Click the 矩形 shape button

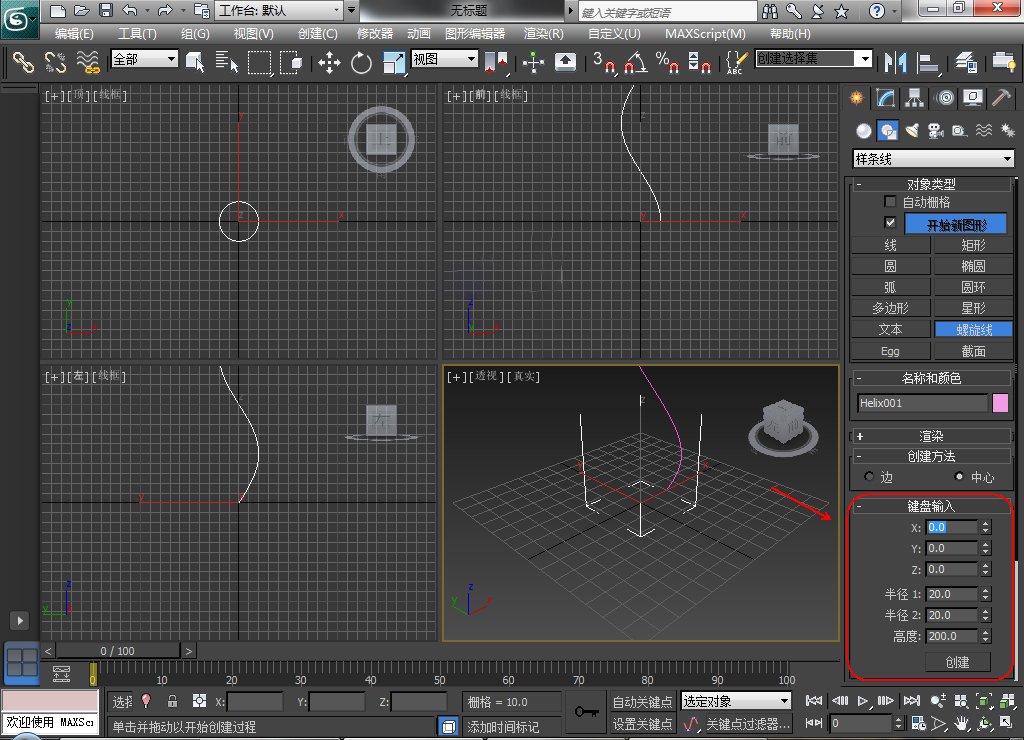(x=973, y=245)
